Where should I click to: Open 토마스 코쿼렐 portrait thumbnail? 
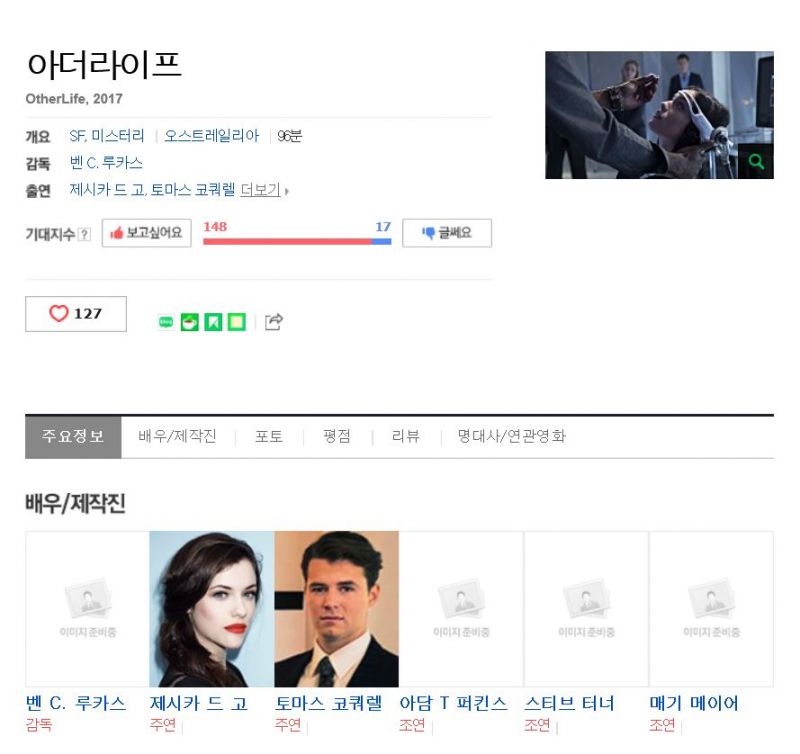point(337,609)
